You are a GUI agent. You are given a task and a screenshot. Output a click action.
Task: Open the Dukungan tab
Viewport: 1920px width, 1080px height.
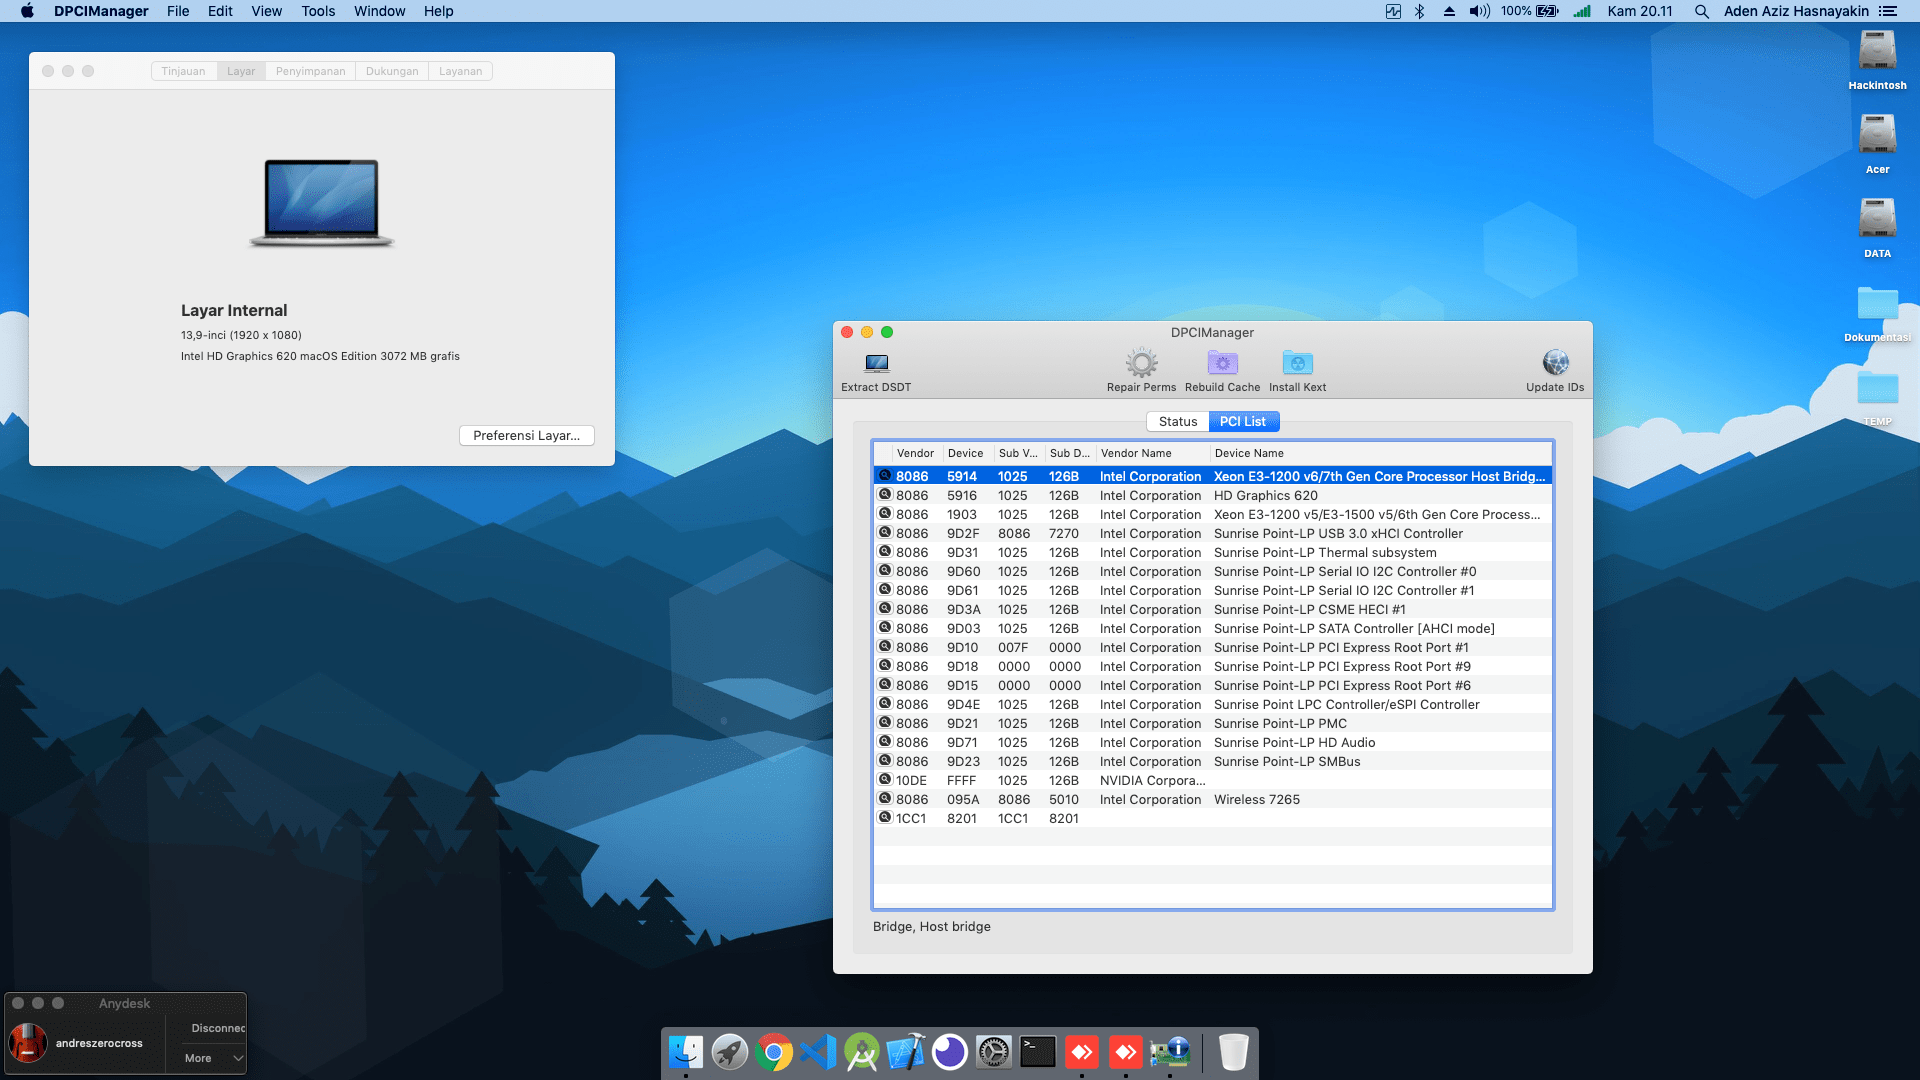click(392, 71)
